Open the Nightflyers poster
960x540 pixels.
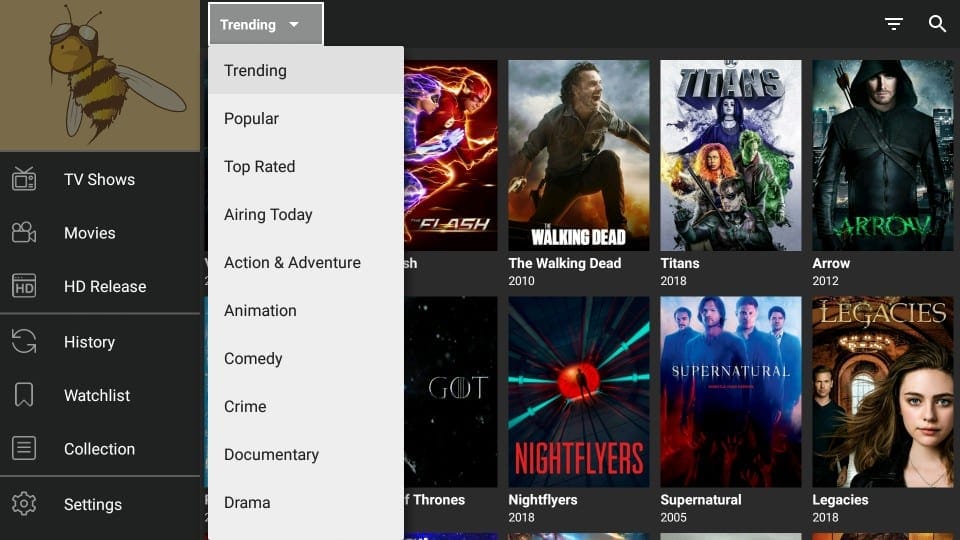click(579, 392)
